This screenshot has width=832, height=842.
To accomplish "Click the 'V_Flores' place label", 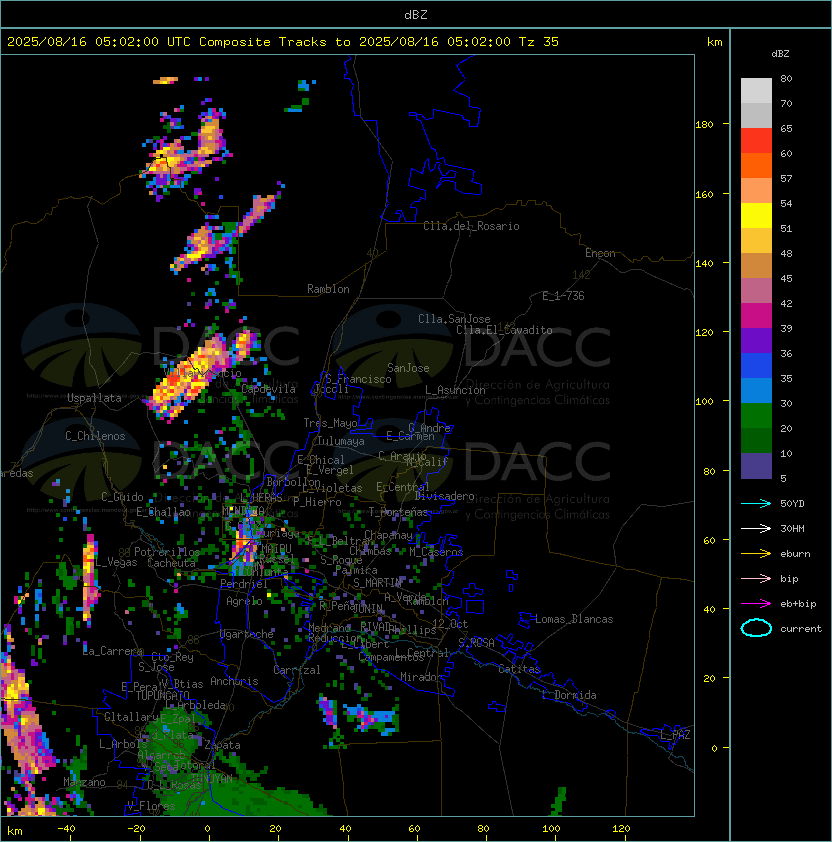I will [x=151, y=806].
